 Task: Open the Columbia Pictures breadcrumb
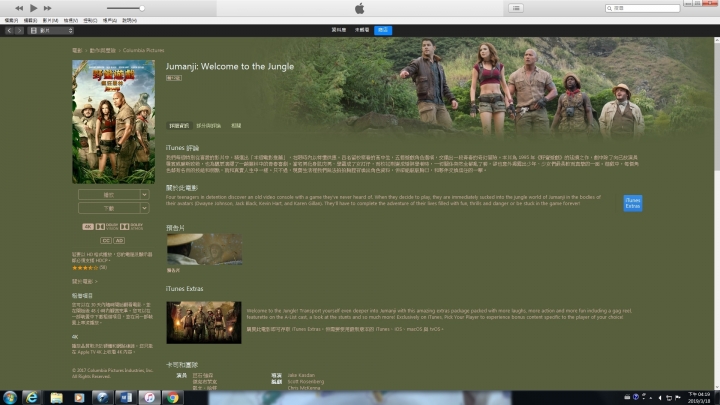(143, 50)
